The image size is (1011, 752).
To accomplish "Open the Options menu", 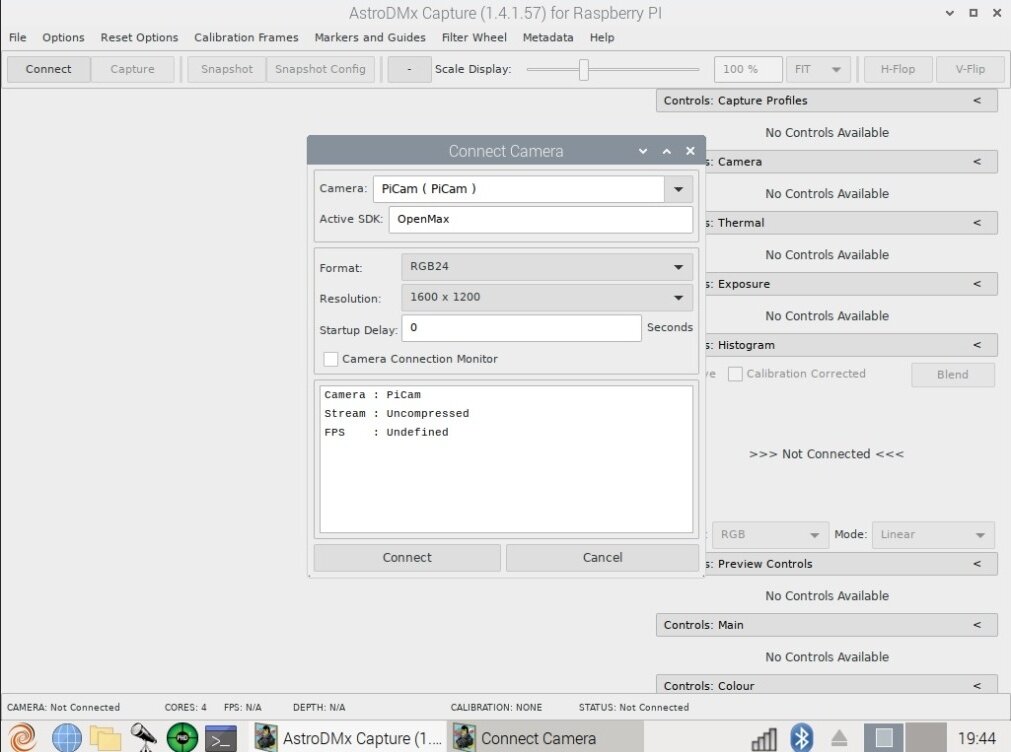I will click(63, 37).
